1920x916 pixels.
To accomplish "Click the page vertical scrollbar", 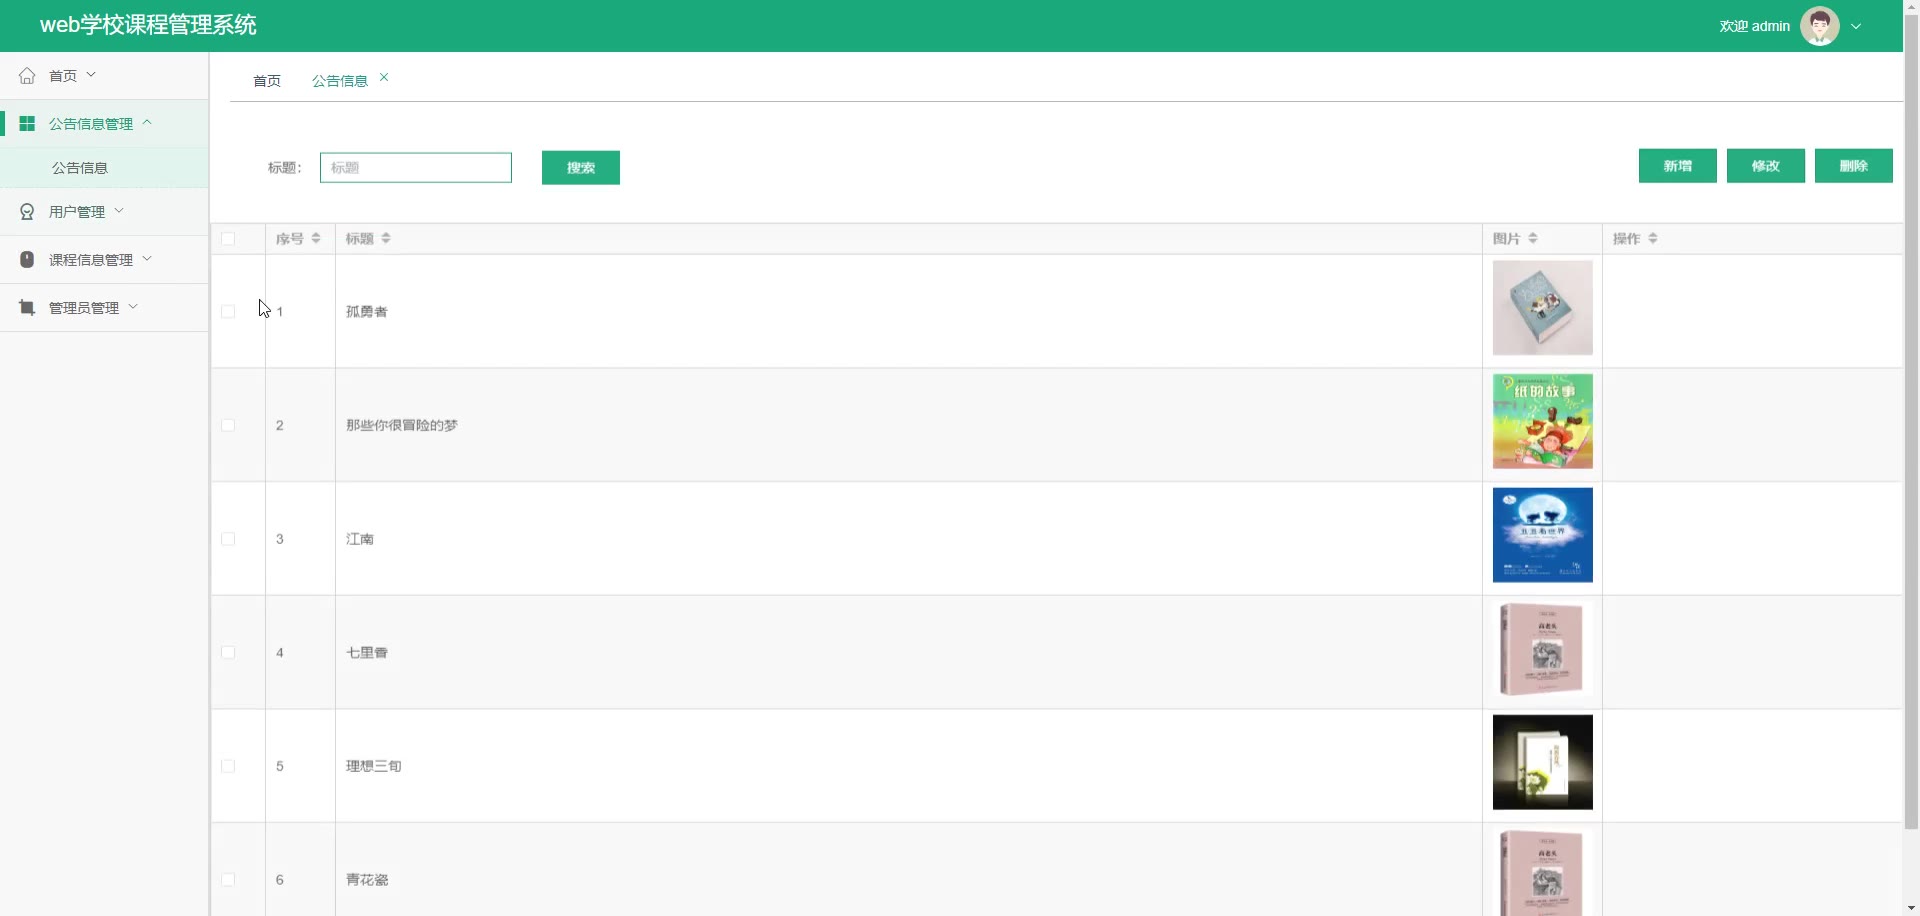I will click(1911, 420).
